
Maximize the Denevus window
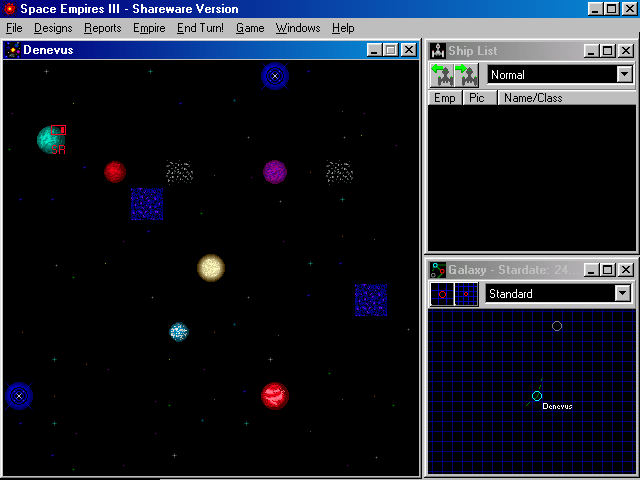click(391, 50)
